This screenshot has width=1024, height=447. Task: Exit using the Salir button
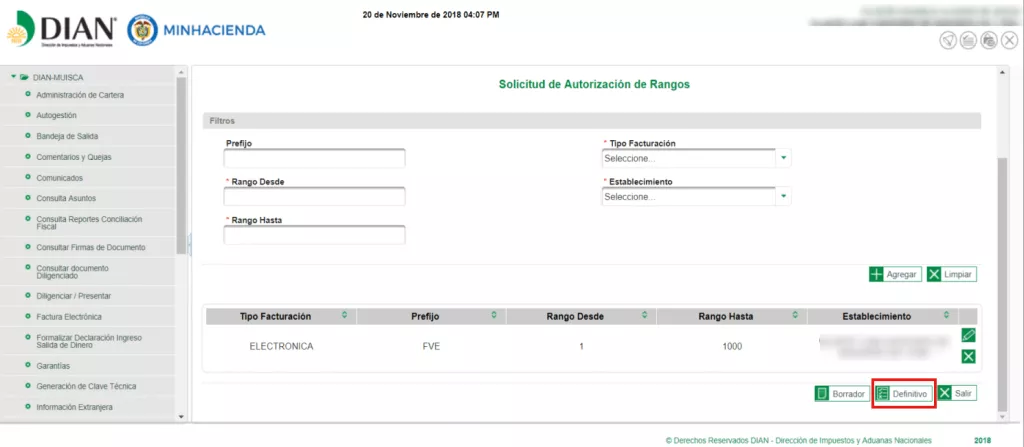tap(957, 394)
